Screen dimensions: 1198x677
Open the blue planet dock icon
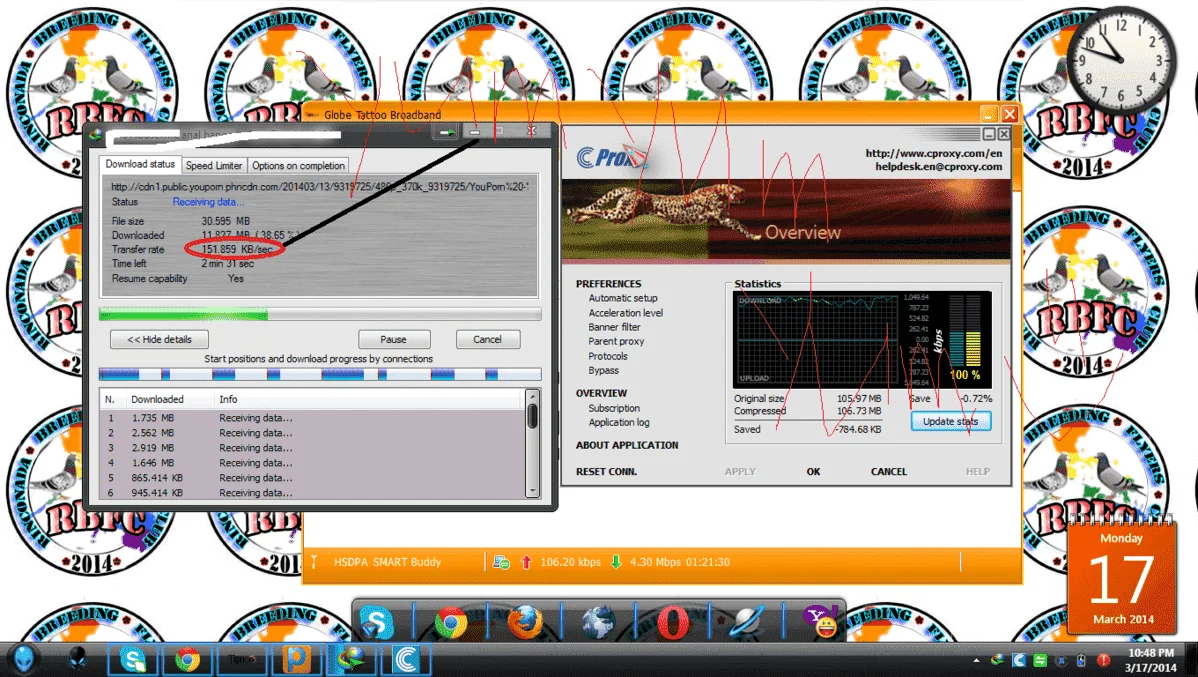click(746, 622)
